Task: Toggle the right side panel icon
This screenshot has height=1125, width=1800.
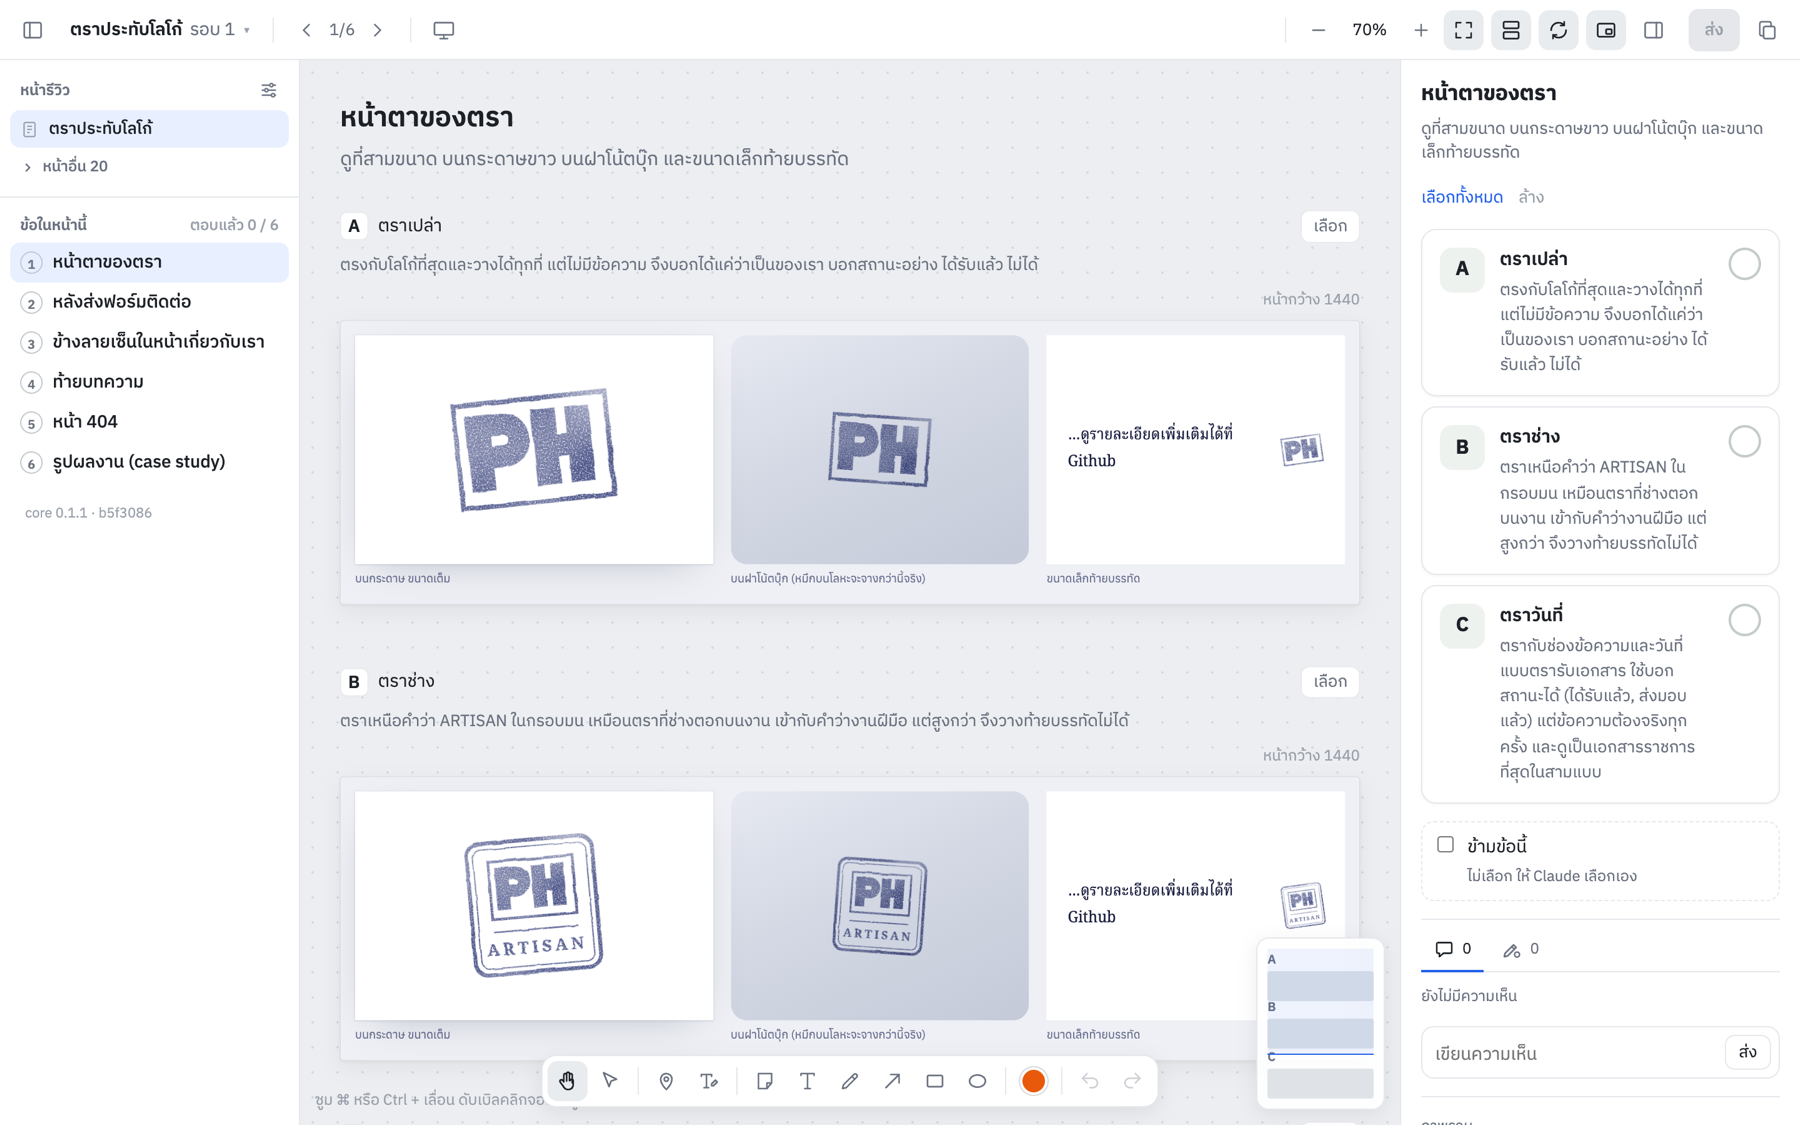Action: point(1654,30)
